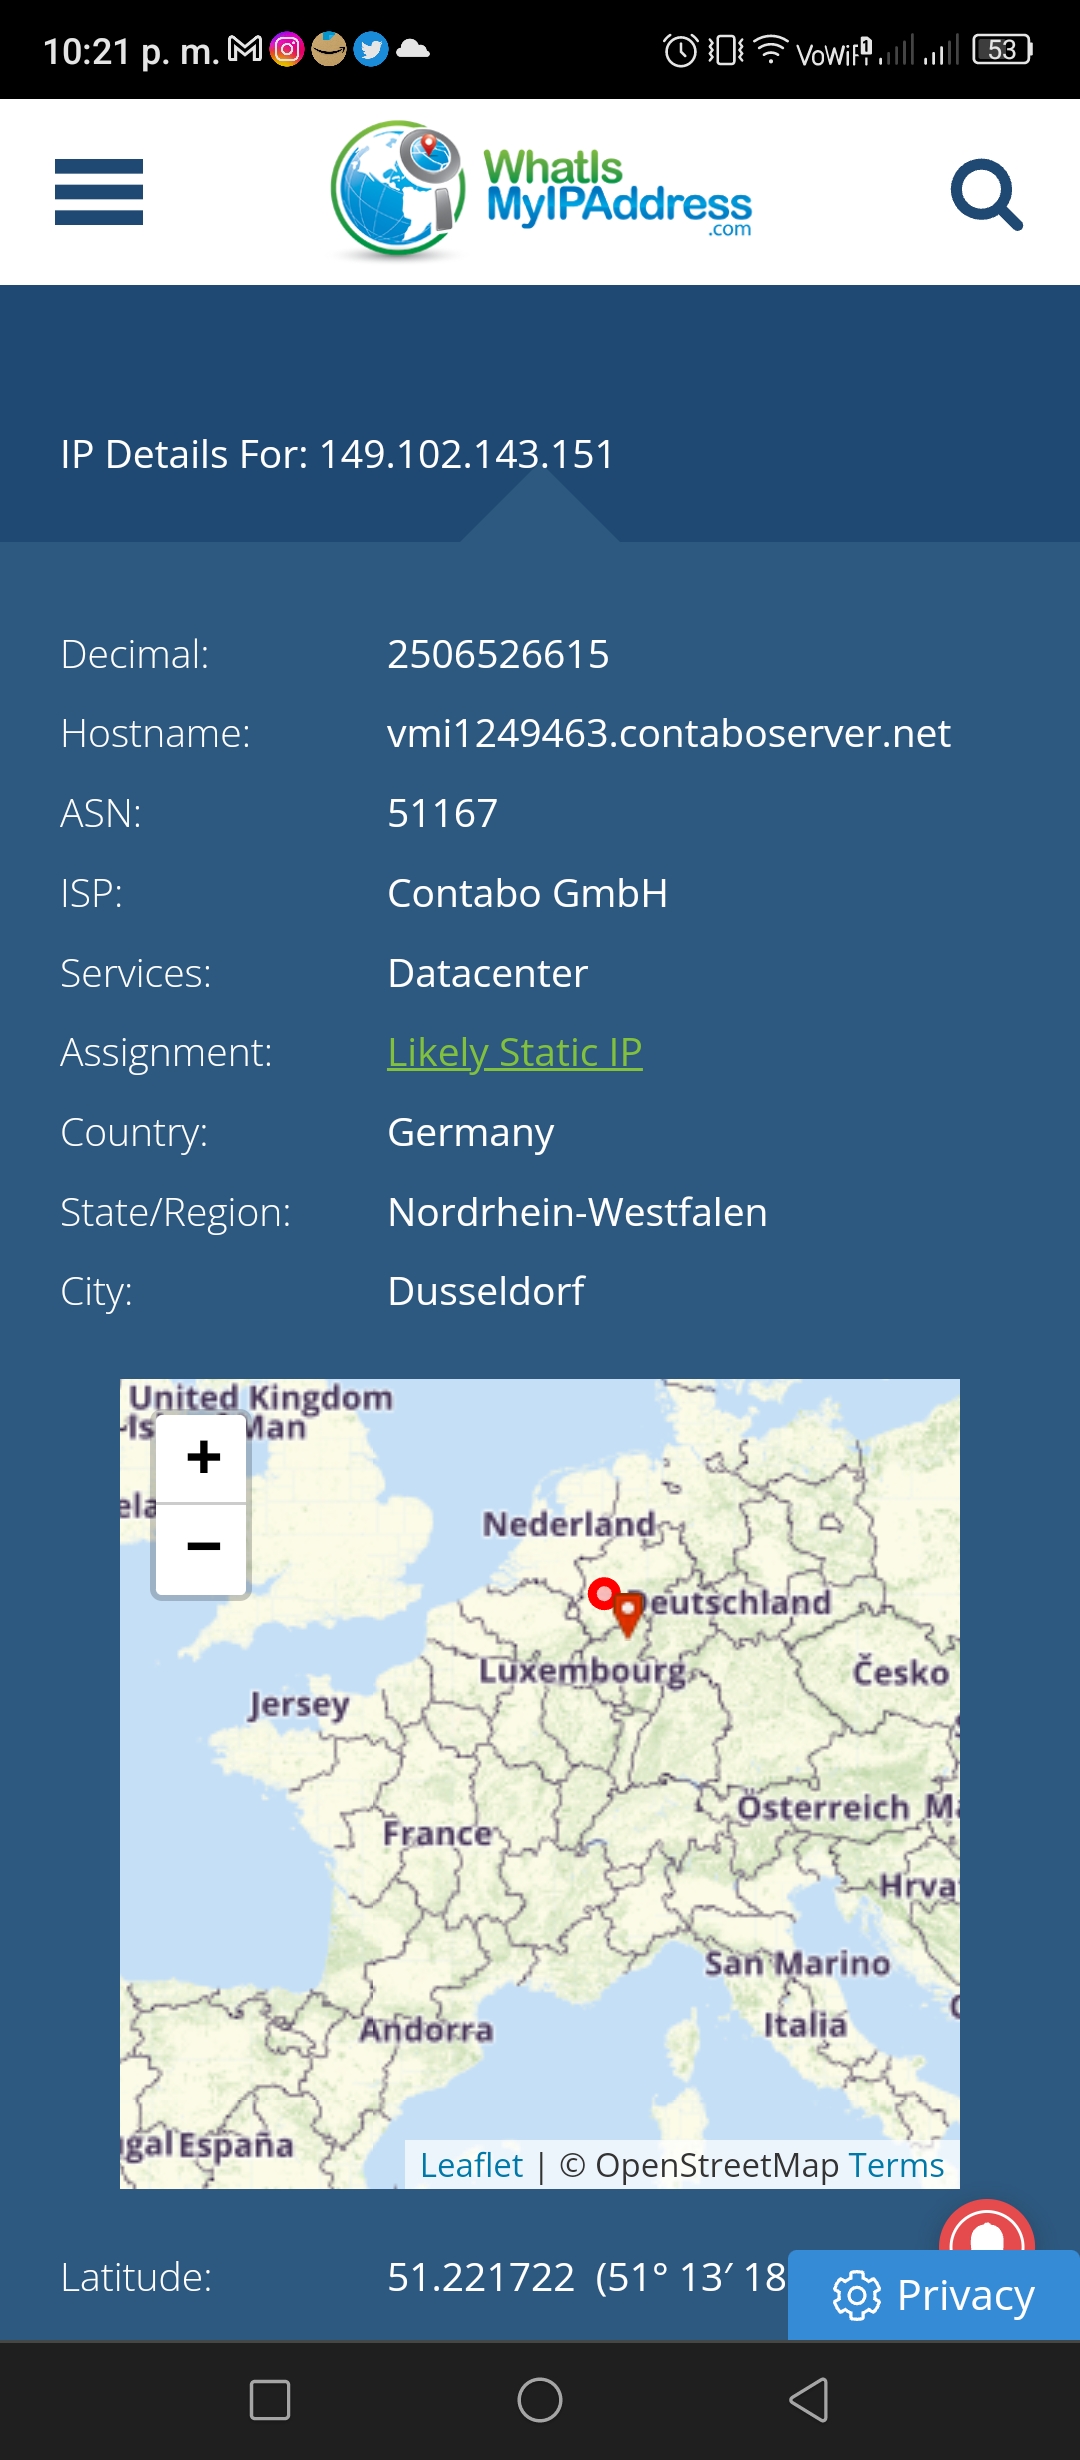The image size is (1080, 2460).
Task: Open the Privacy settings button
Action: 934,2295
